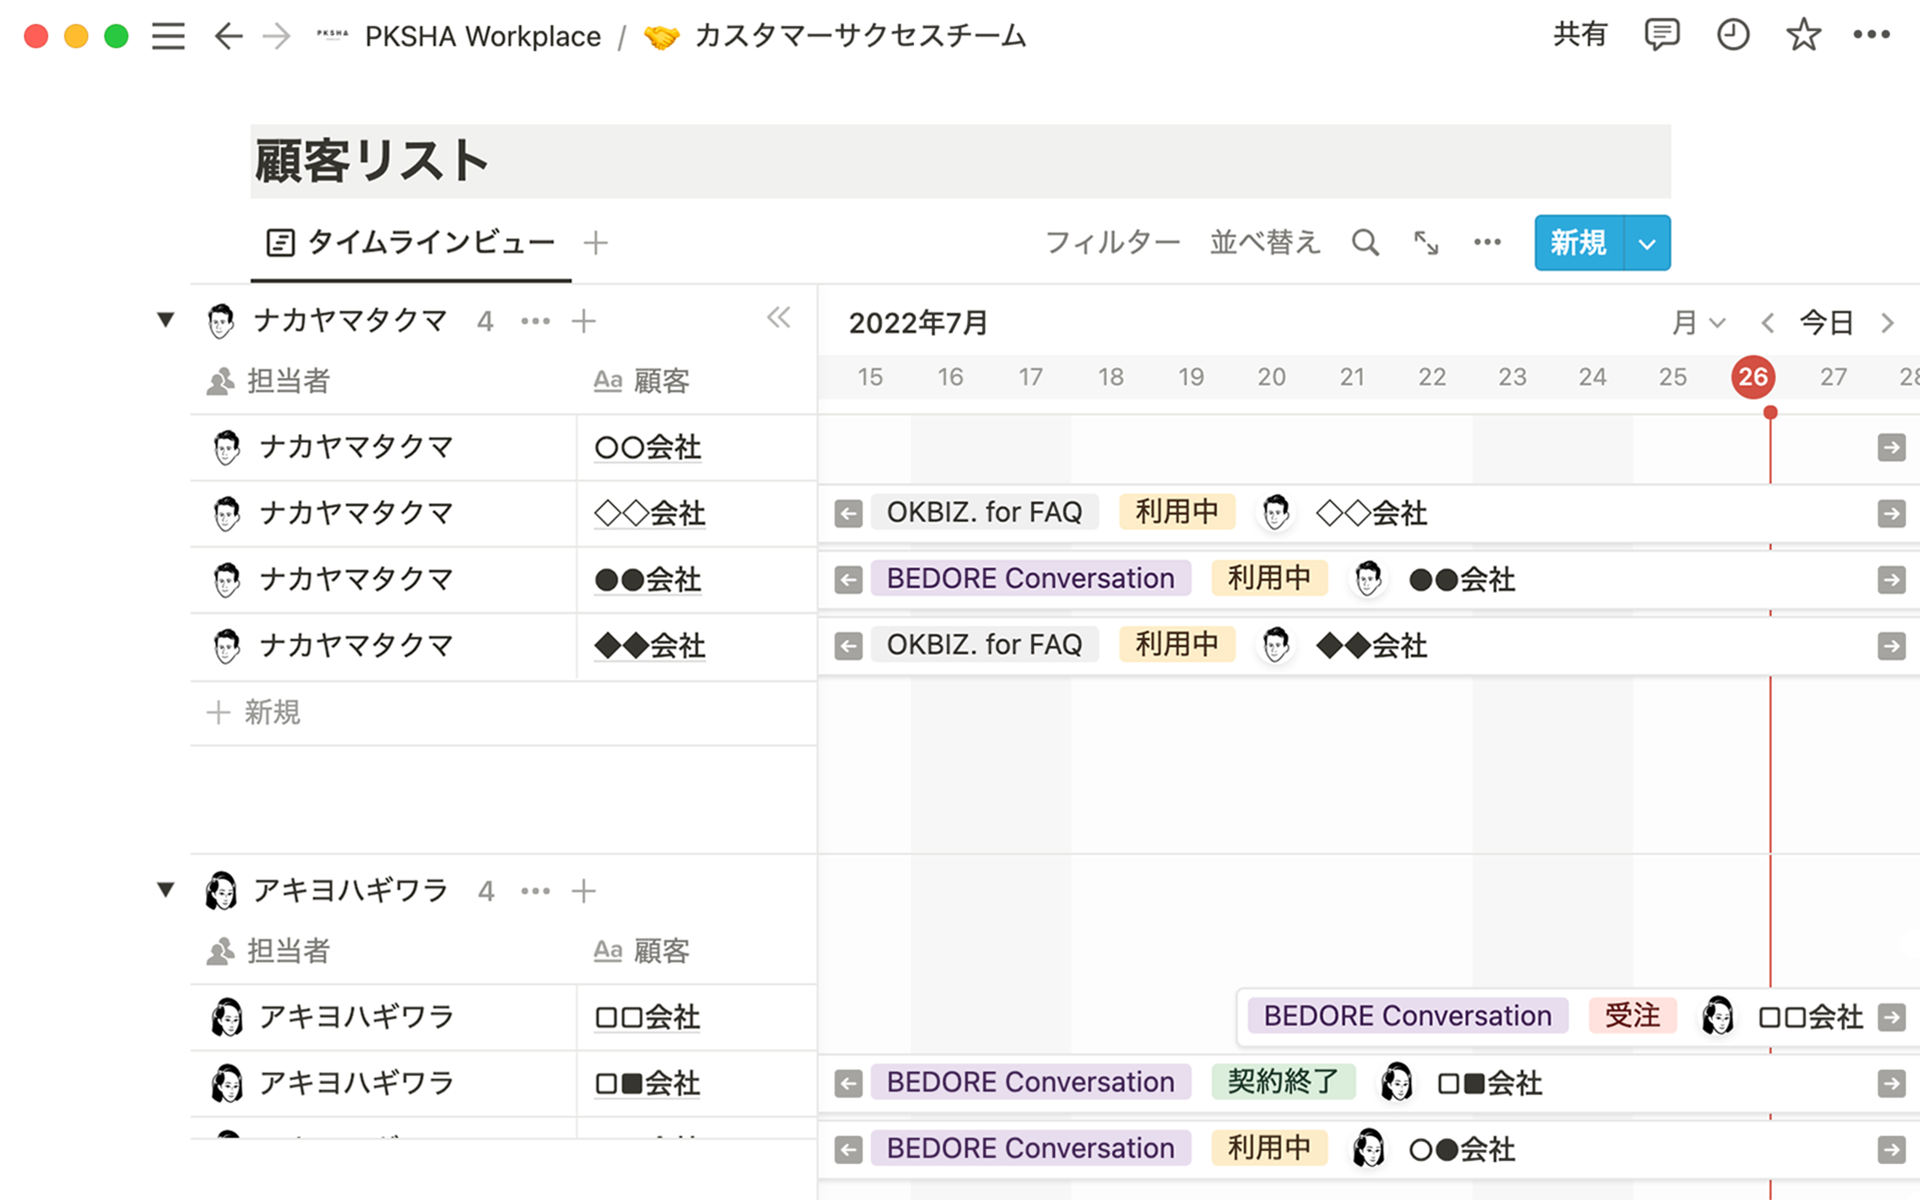Jump right arrow on 〇〇会社 timeline row
Image resolution: width=1920 pixels, height=1200 pixels.
(1891, 448)
